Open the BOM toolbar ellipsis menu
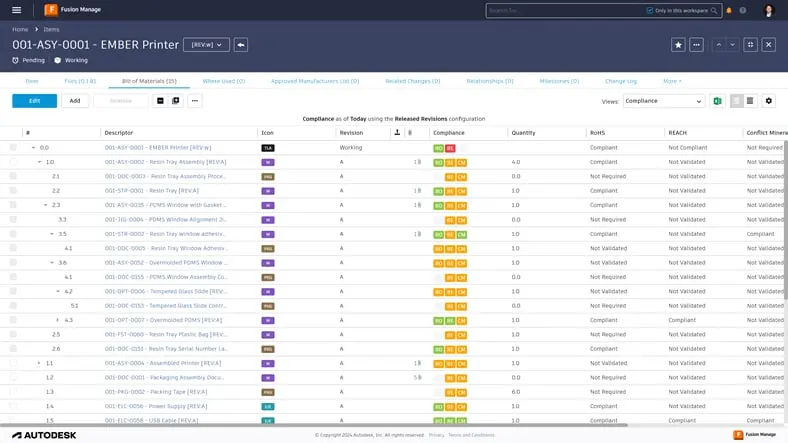The height and width of the screenshot is (443, 788). pyautogui.click(x=194, y=101)
